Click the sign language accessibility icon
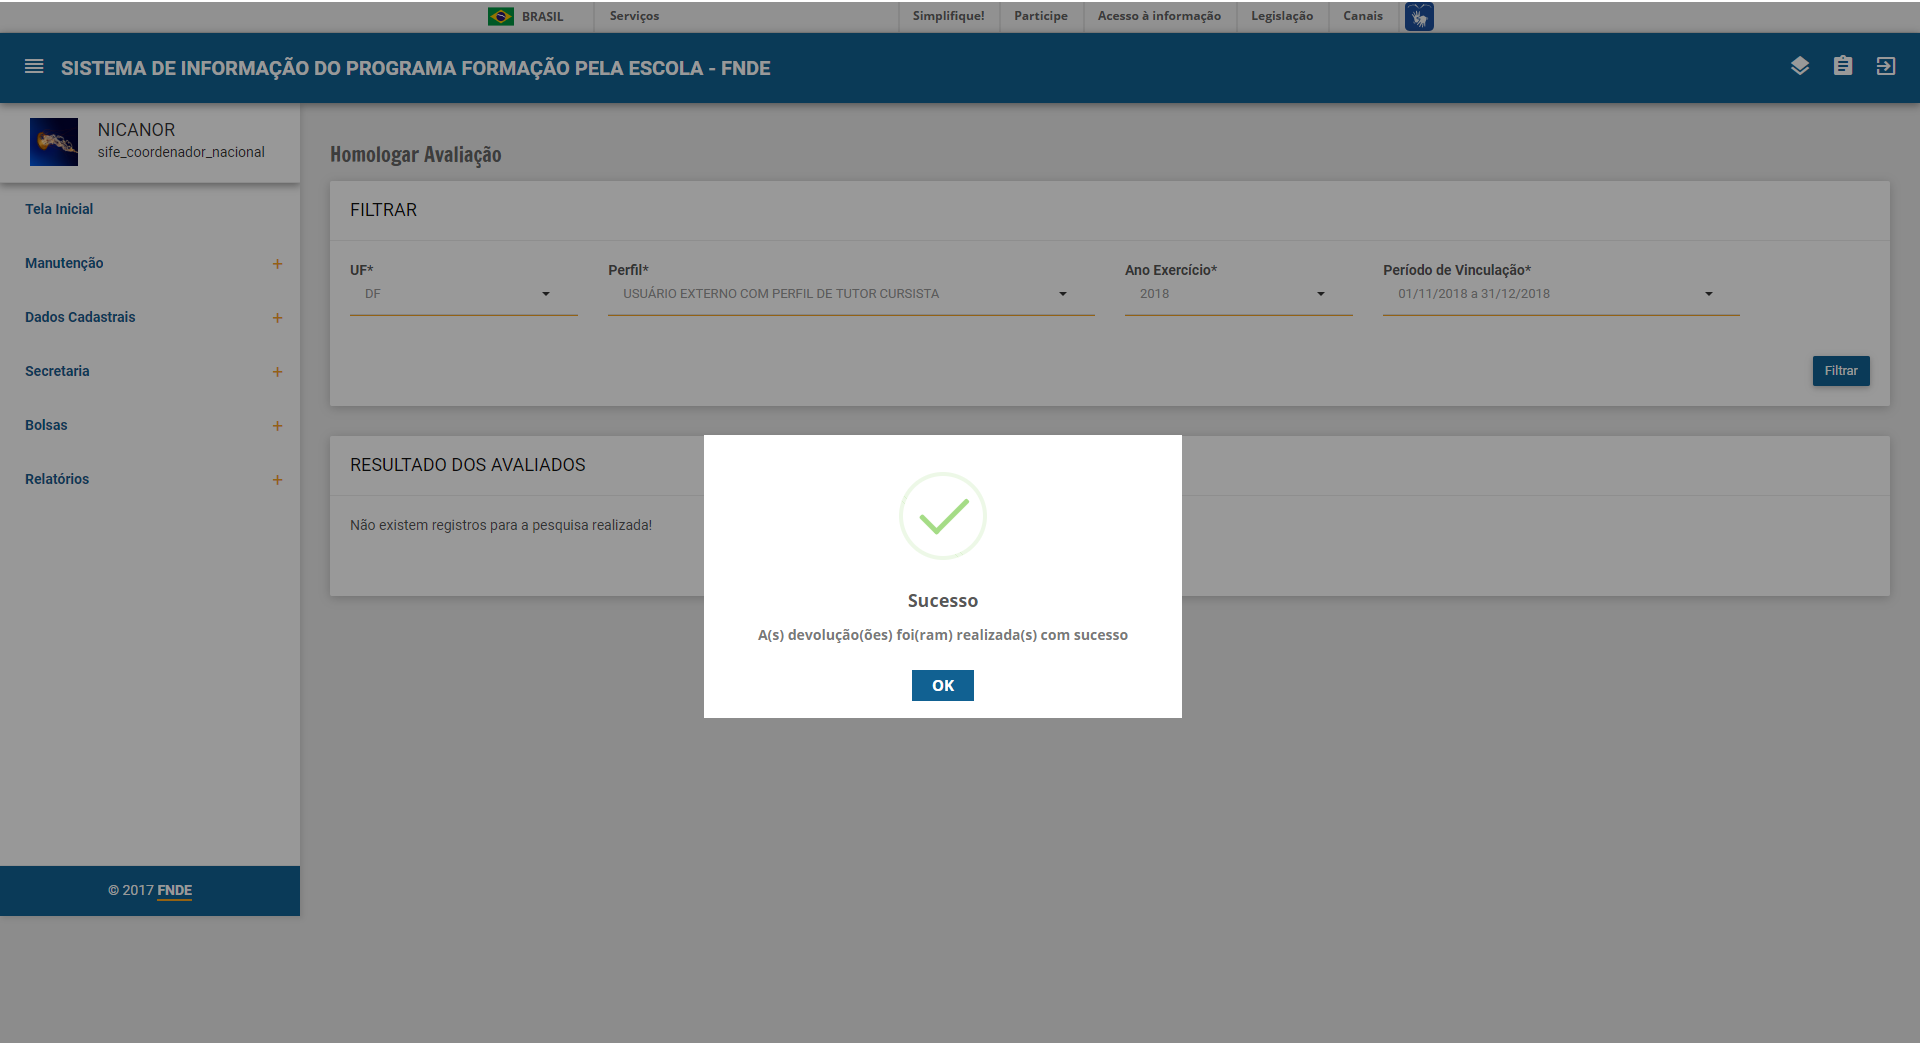 (1419, 16)
